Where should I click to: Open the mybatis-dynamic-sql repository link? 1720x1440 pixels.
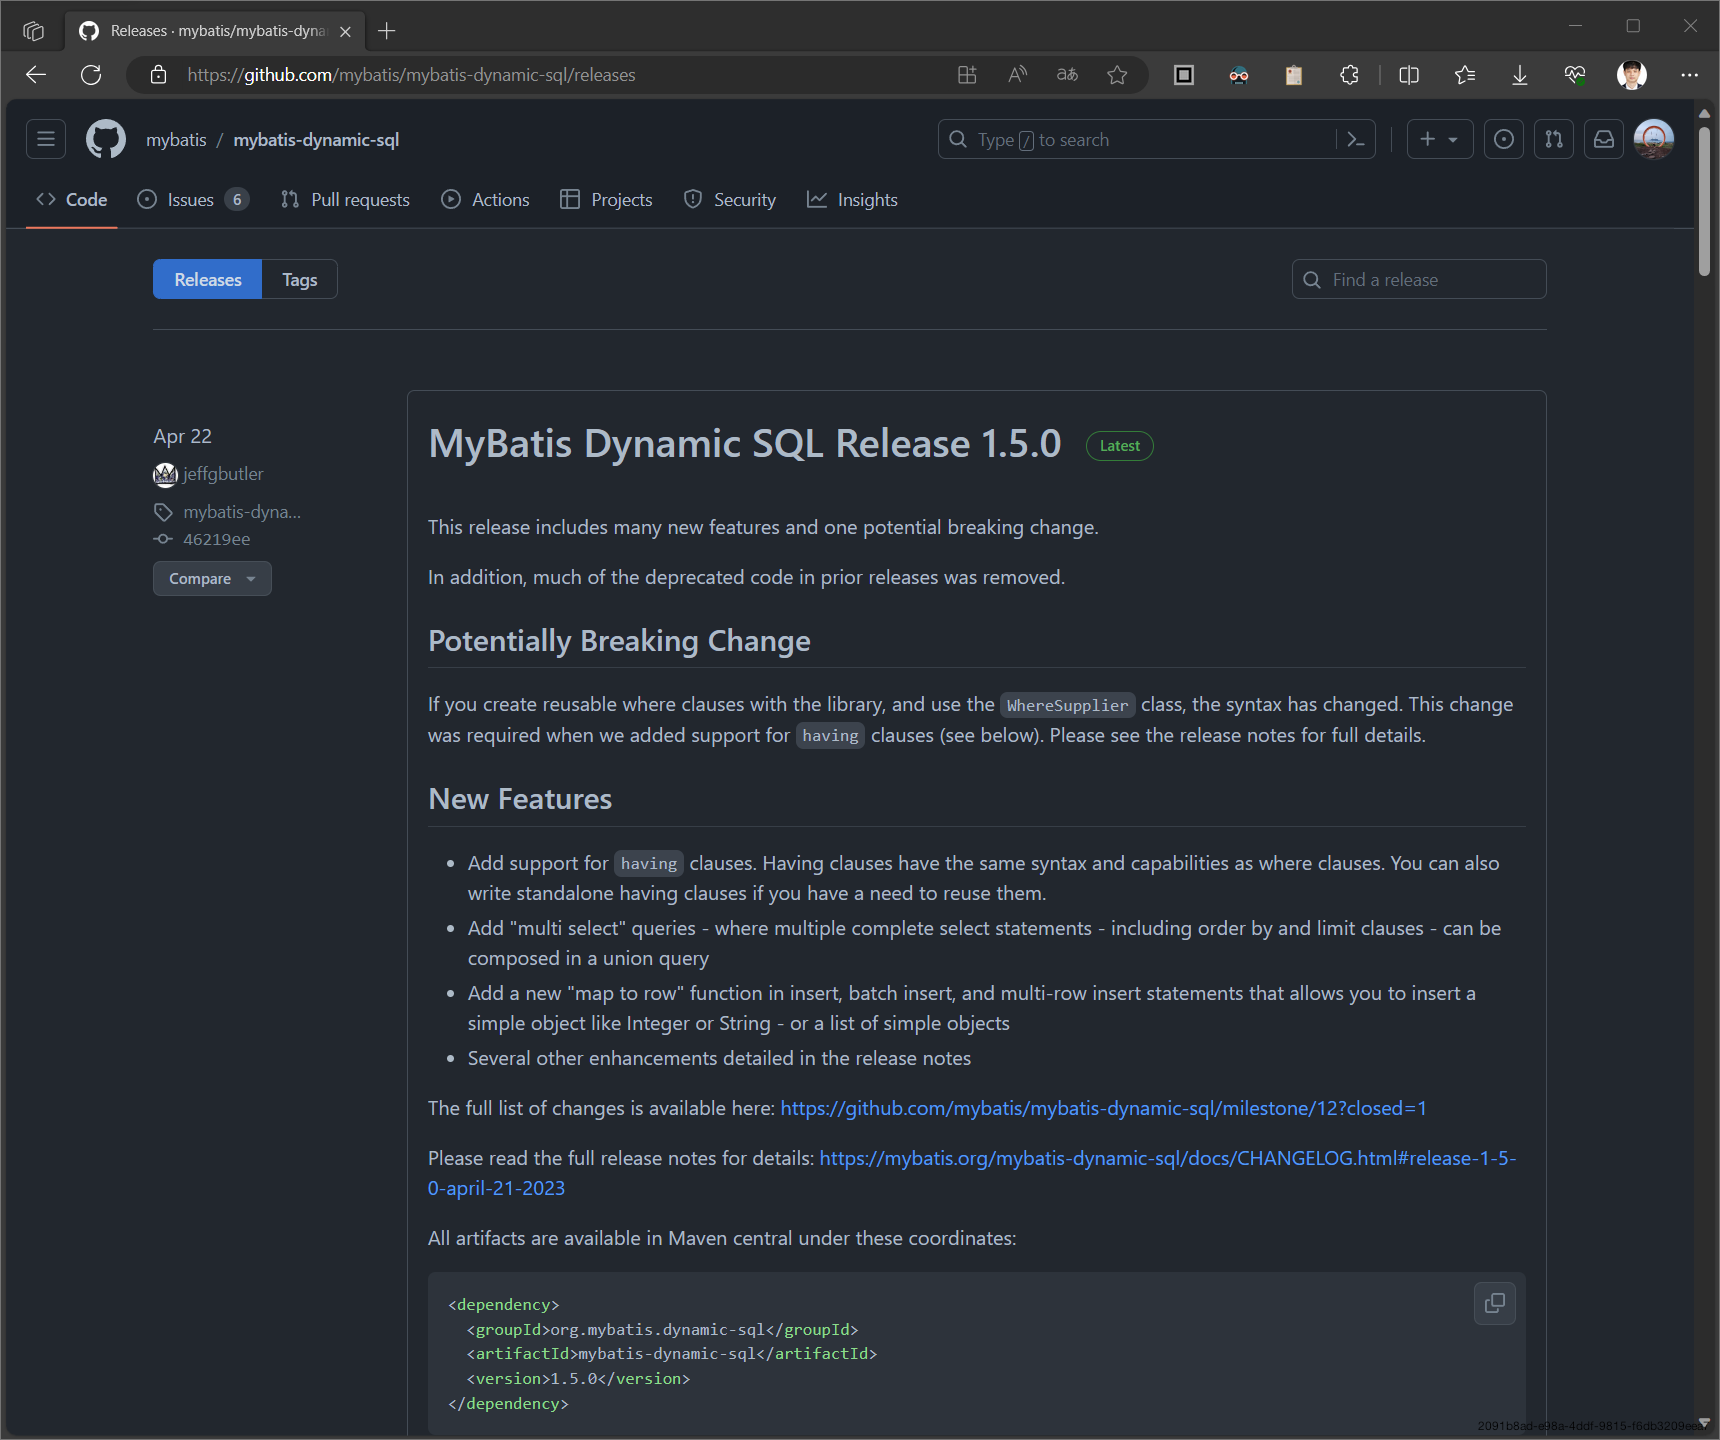point(316,140)
